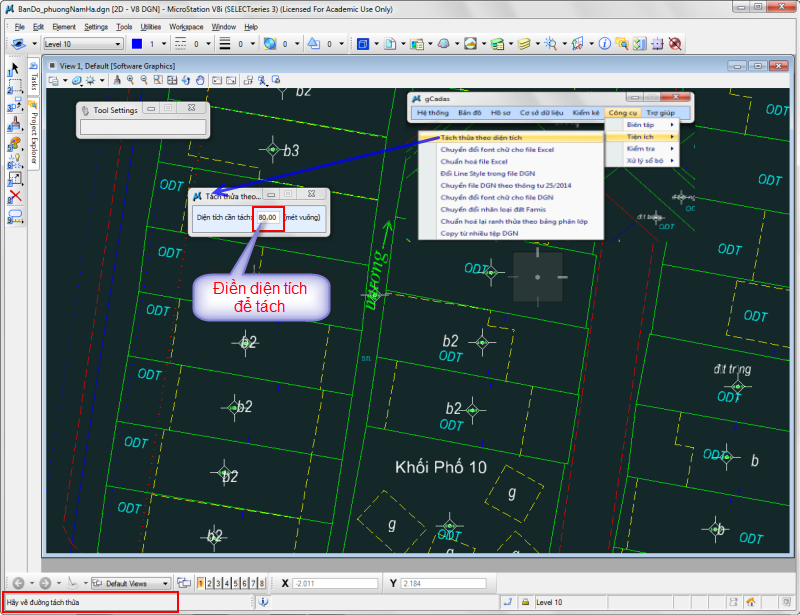Viewport: 800px width, 615px height.
Task: Click 'Cơ sở dữ liệu' in gCadas bar
Action: coord(541,113)
